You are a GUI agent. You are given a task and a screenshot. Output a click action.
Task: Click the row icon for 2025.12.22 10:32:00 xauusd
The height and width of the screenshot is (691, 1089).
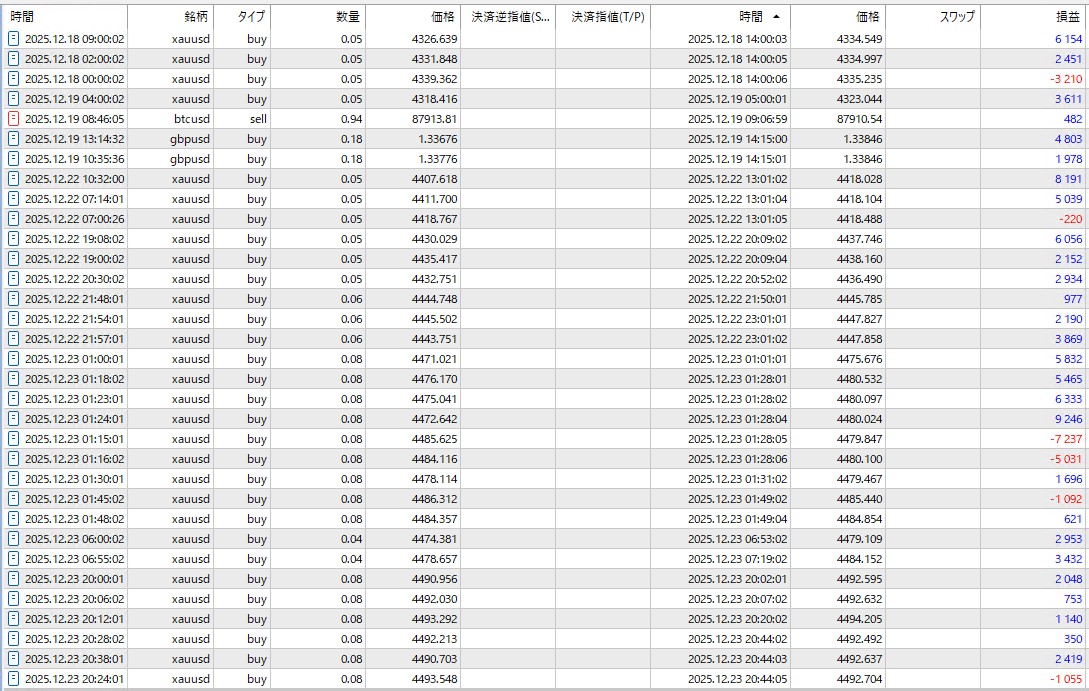click(14, 179)
